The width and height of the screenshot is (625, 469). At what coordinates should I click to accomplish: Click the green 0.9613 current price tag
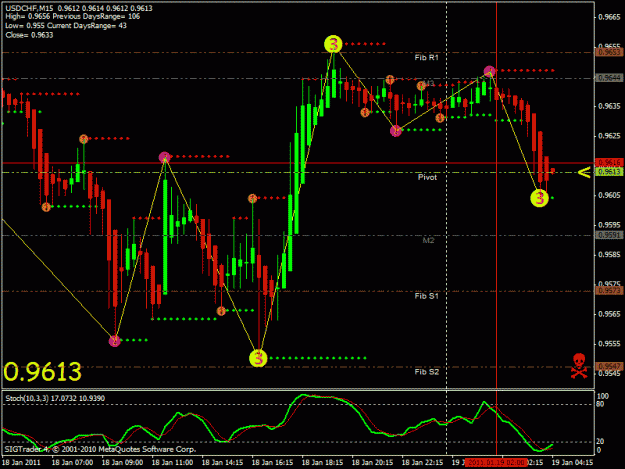(609, 172)
